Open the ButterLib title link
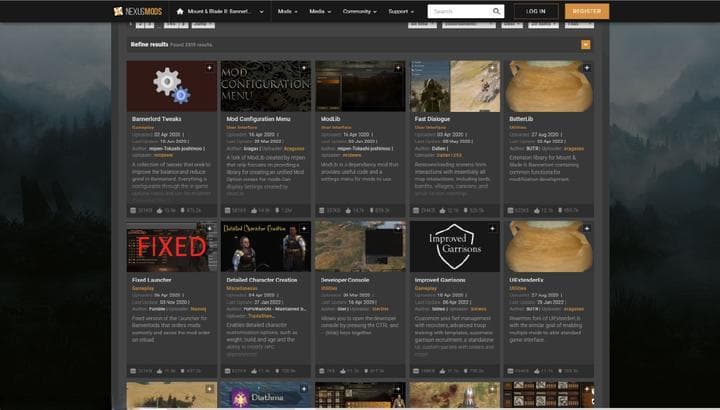The height and width of the screenshot is (410, 720). coord(521,119)
